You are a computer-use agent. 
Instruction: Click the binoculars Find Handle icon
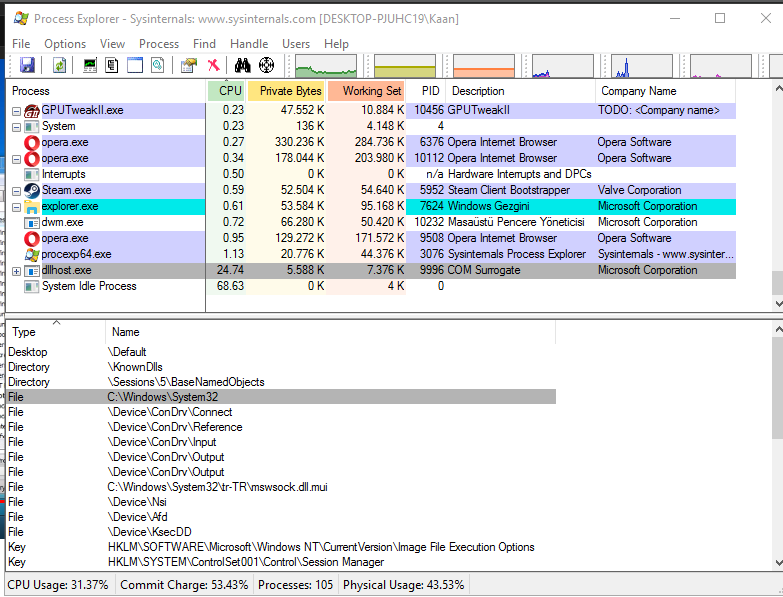[242, 66]
